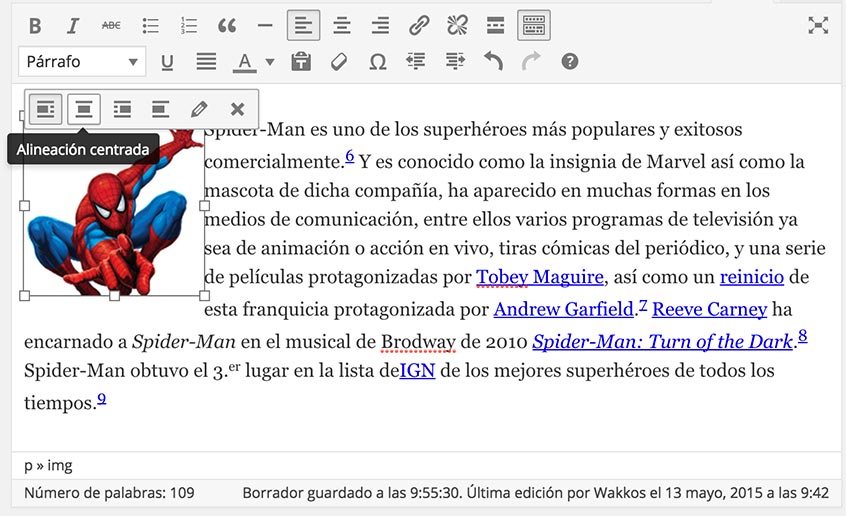This screenshot has width=846, height=516.
Task: Decrease the paragraph indent
Action: point(415,62)
